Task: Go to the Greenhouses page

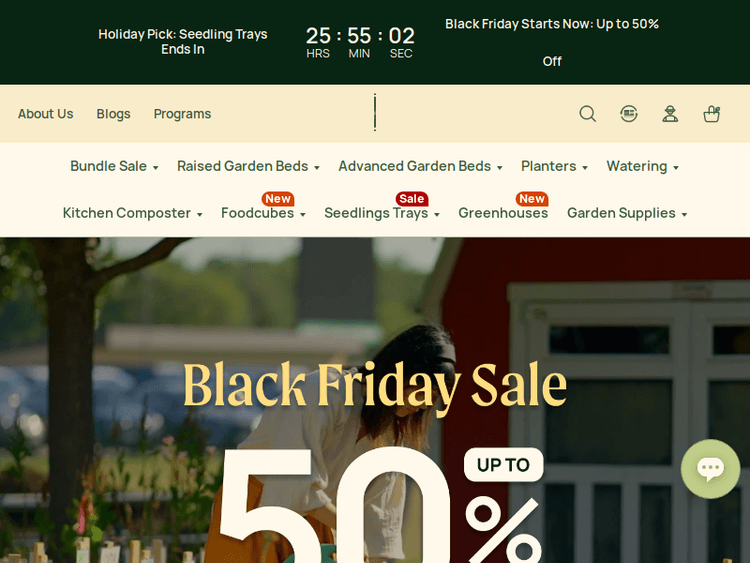Action: pyautogui.click(x=503, y=213)
